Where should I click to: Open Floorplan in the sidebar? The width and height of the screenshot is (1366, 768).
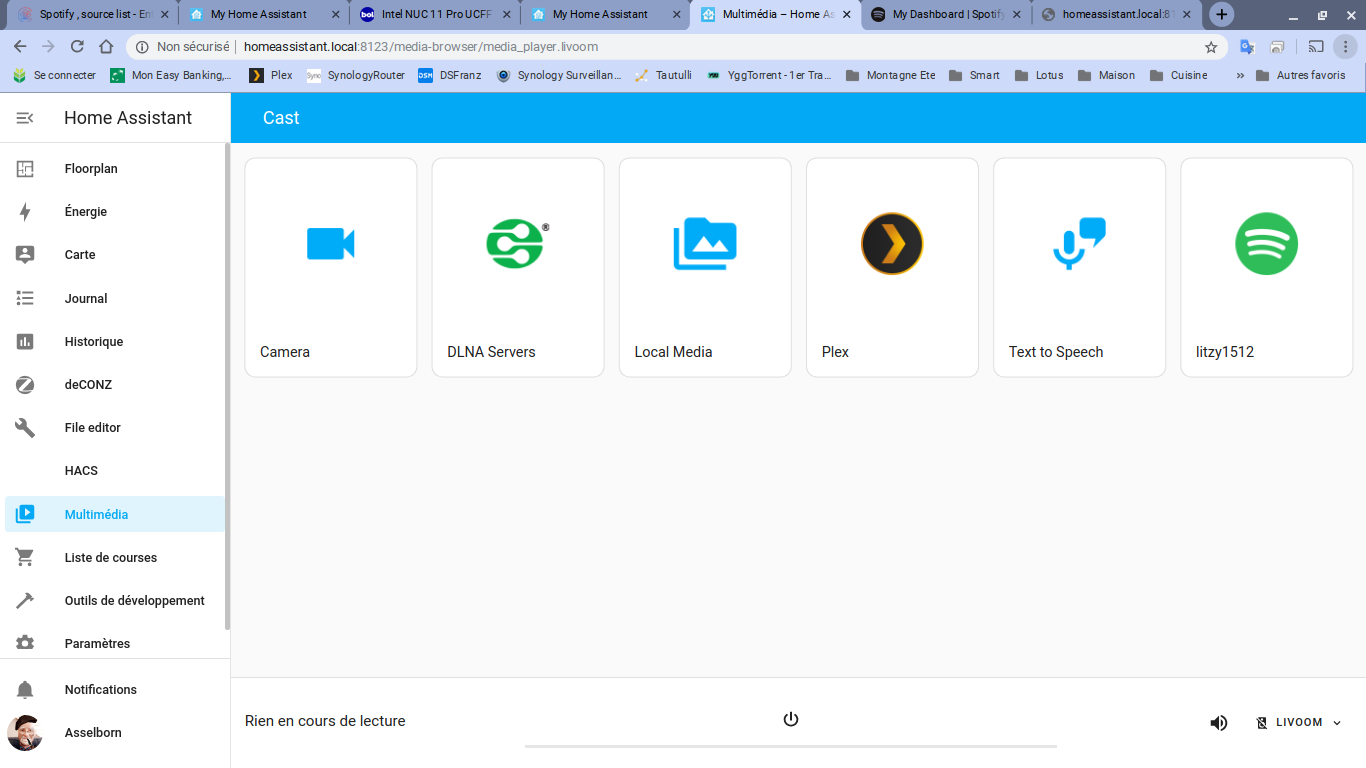pyautogui.click(x=115, y=169)
